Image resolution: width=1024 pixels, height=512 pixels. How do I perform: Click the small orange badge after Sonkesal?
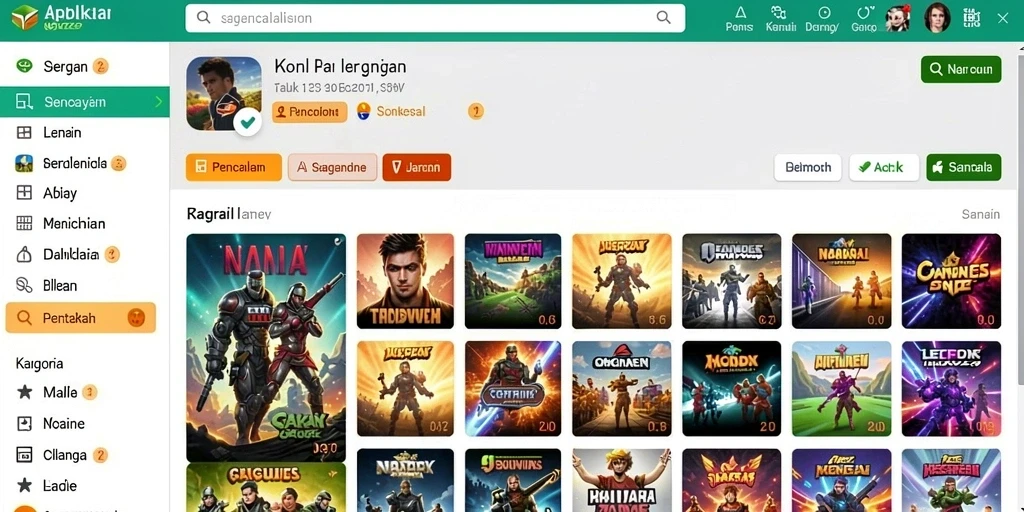(x=476, y=112)
